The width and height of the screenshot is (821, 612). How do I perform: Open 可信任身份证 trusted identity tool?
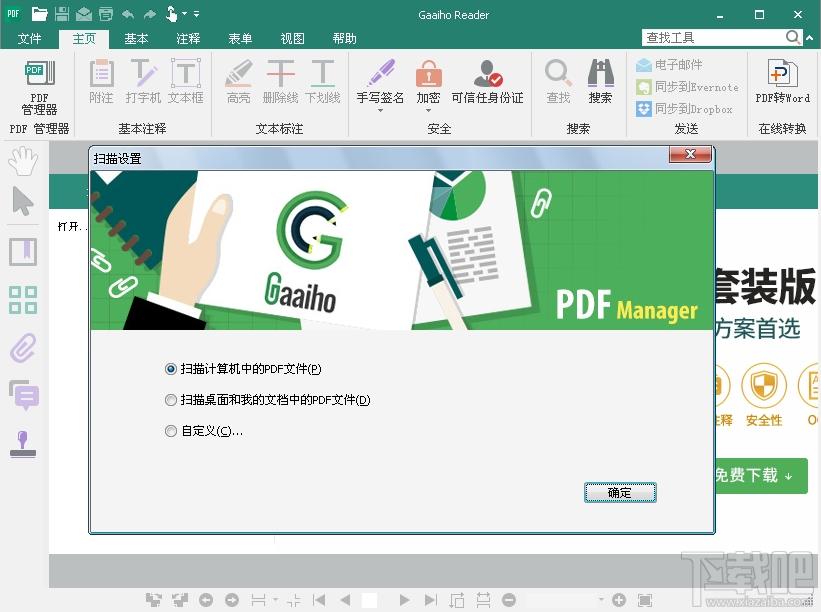tap(487, 81)
